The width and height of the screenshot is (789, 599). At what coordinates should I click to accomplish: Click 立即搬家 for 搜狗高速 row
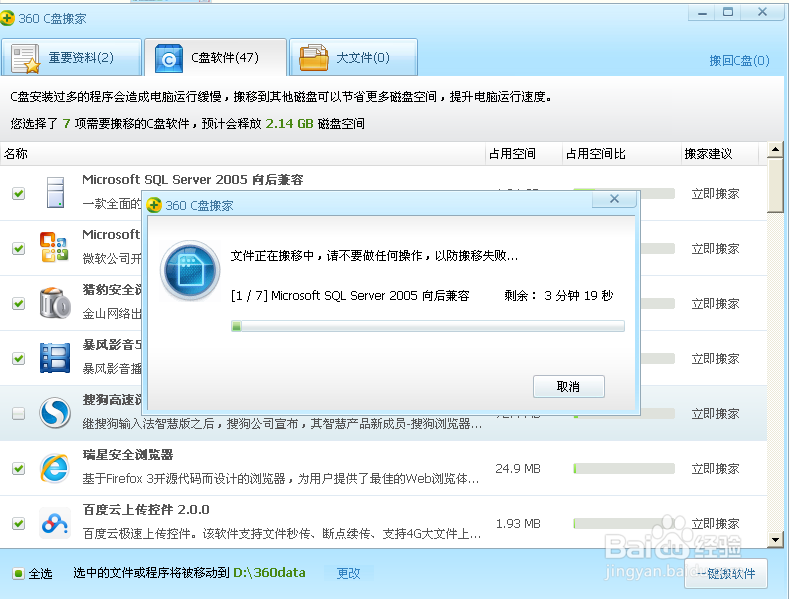click(x=715, y=413)
